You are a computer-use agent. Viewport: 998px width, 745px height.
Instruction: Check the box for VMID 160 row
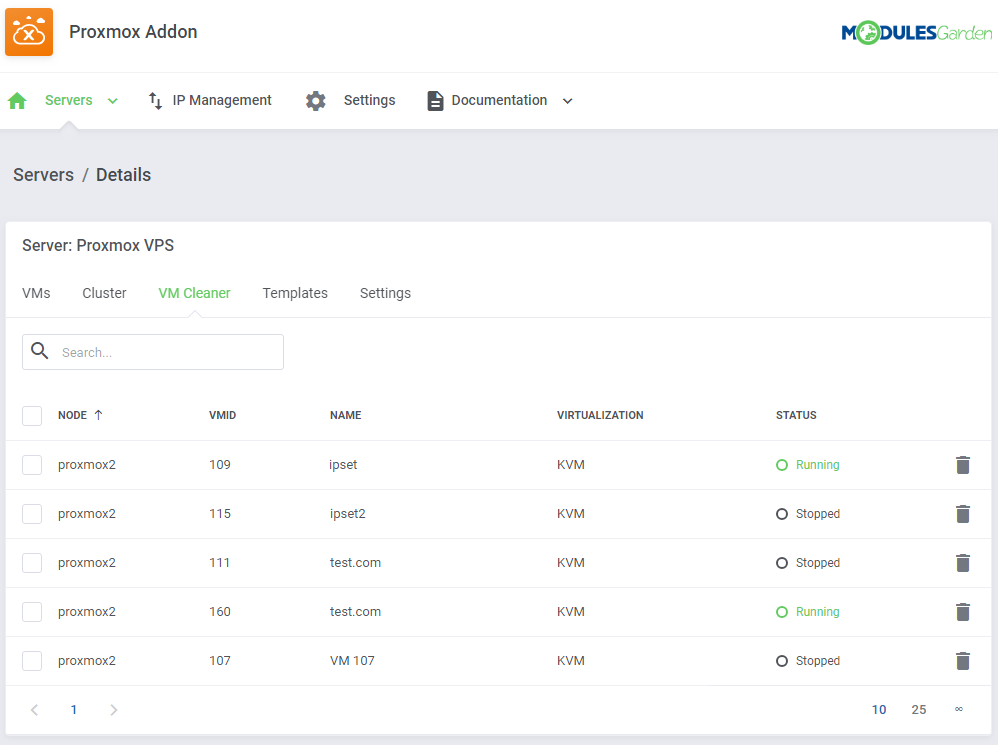coord(32,612)
